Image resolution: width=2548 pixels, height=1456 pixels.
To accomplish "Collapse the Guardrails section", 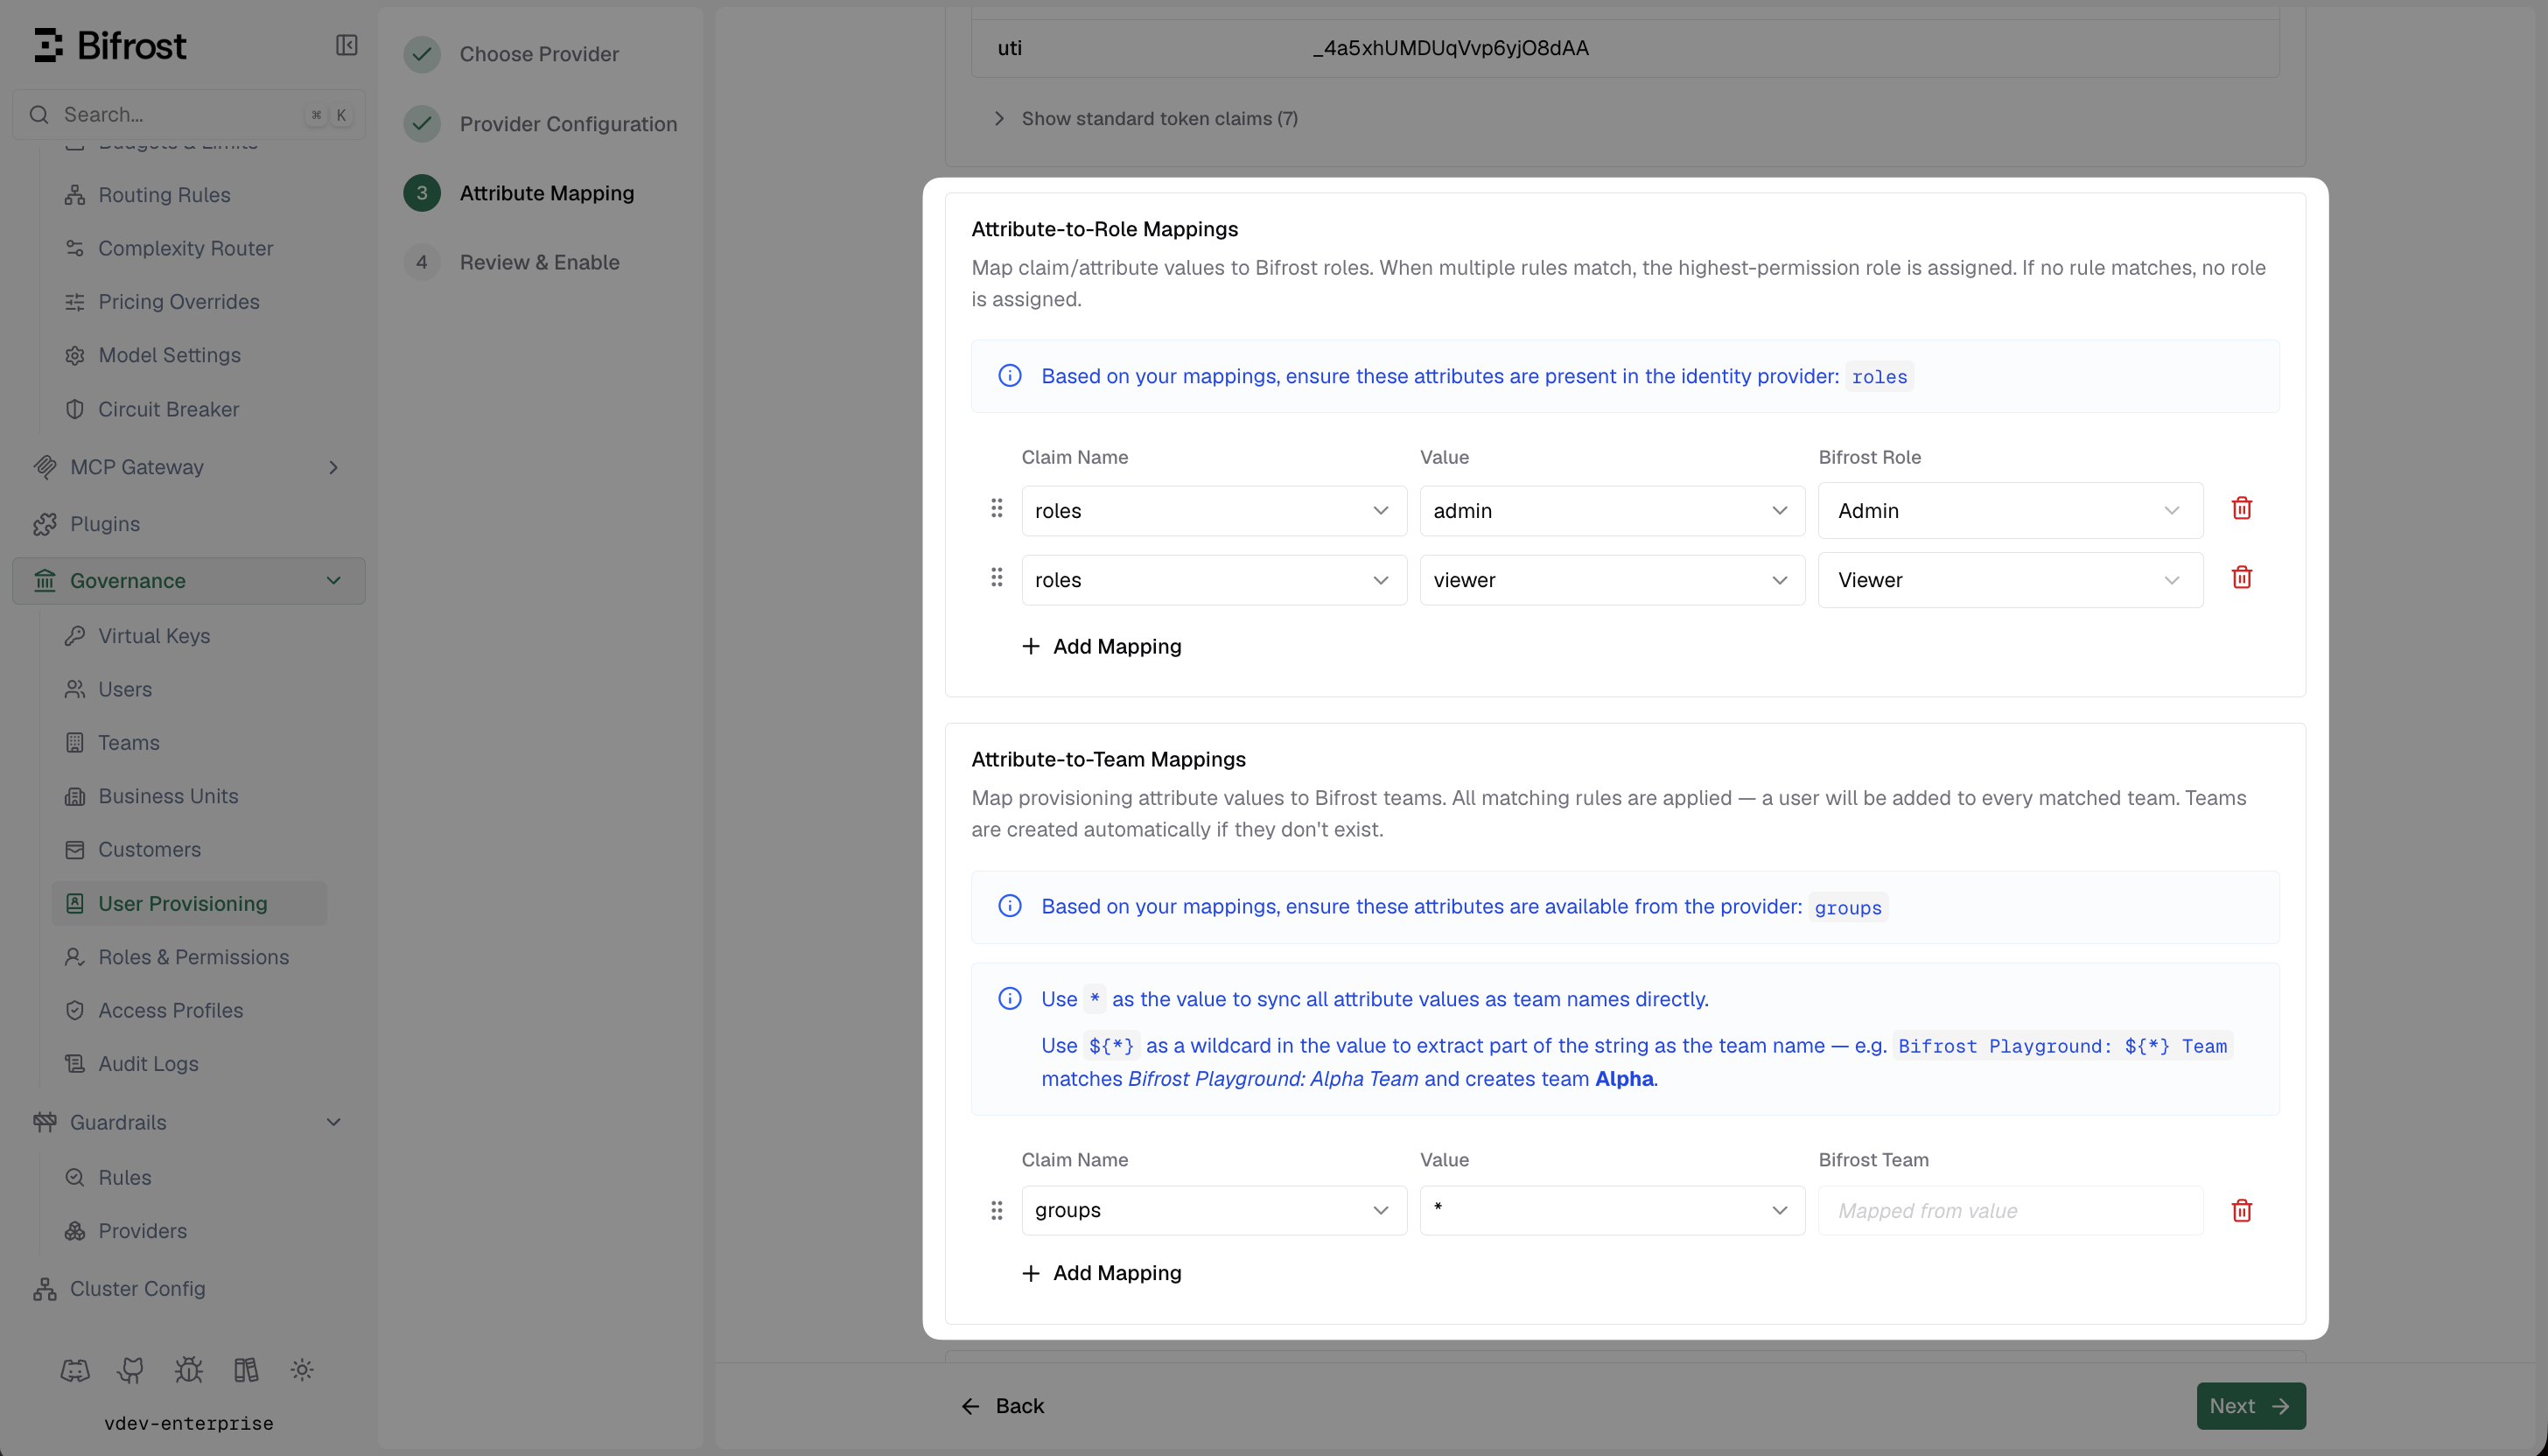I will 188,1122.
